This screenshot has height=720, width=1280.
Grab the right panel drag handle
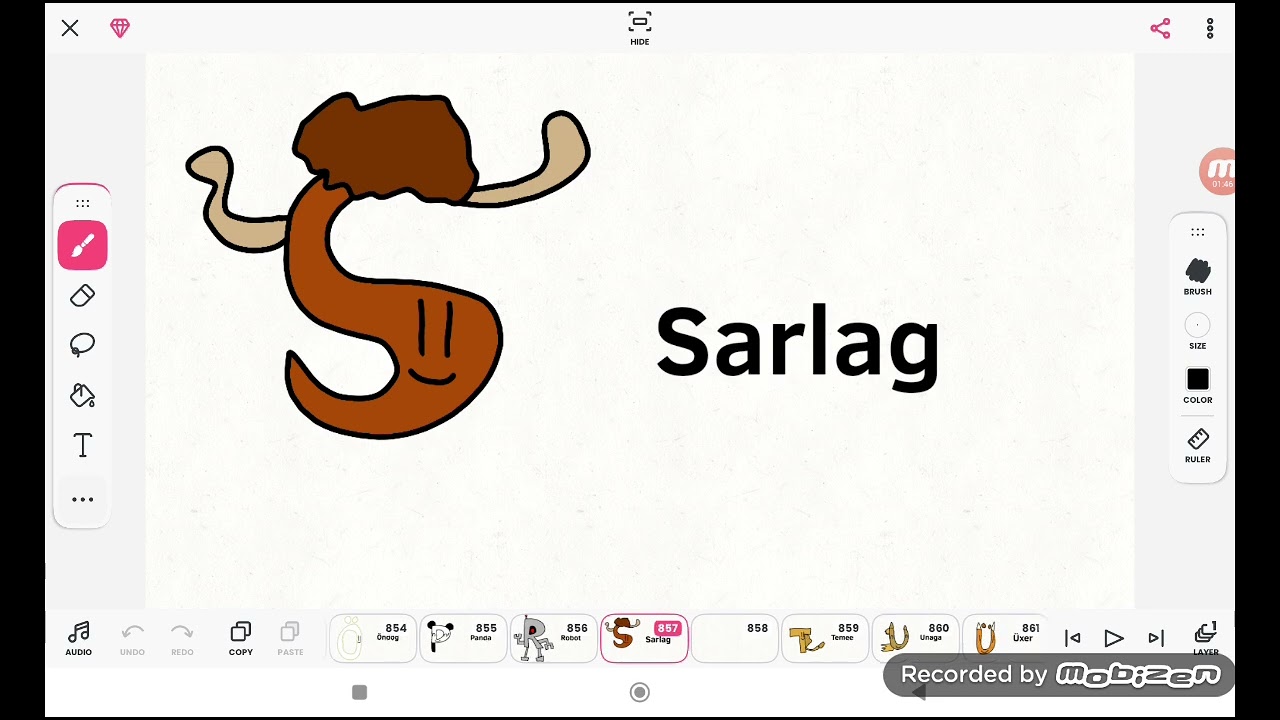click(x=1198, y=232)
